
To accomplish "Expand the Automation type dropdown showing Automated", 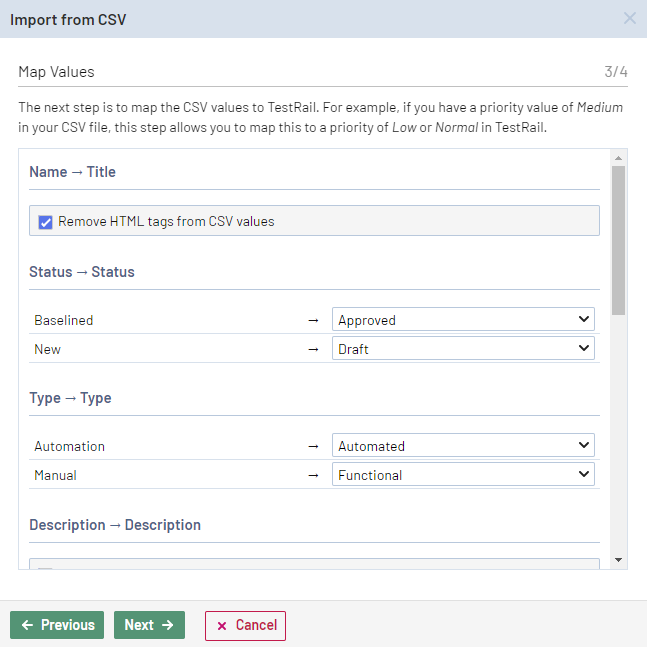I will coord(463,446).
